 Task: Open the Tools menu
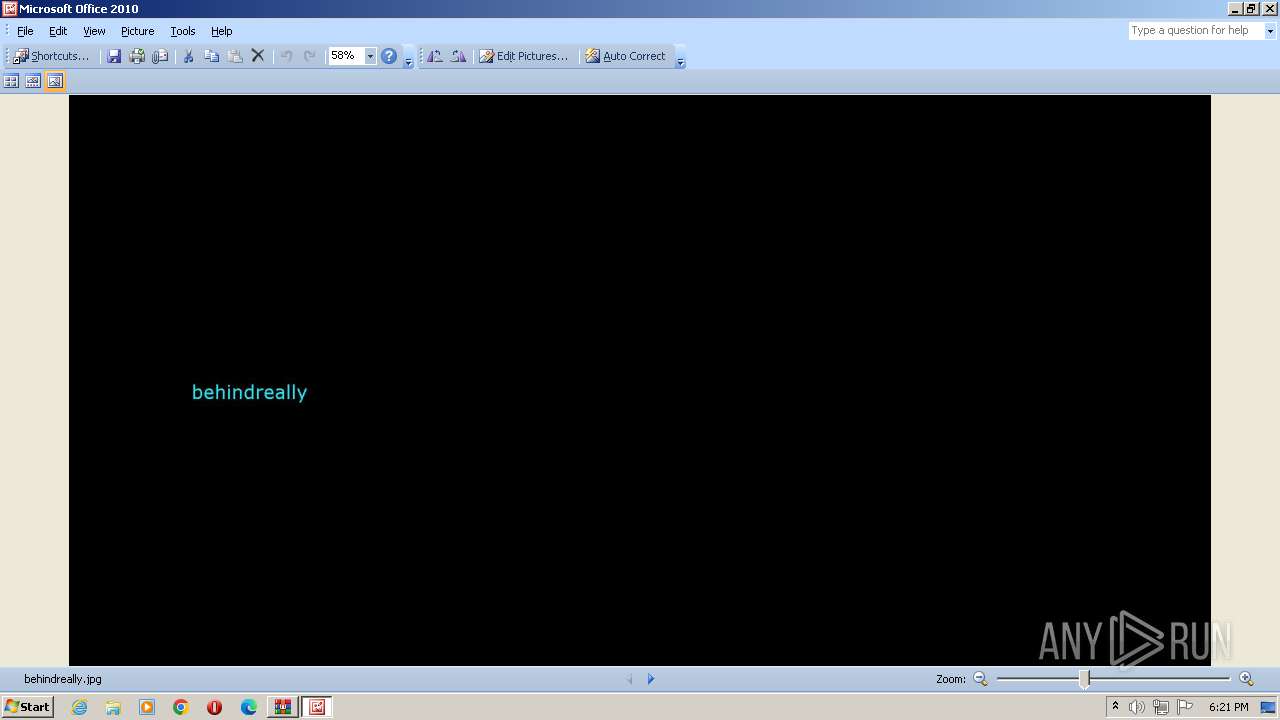[x=182, y=31]
